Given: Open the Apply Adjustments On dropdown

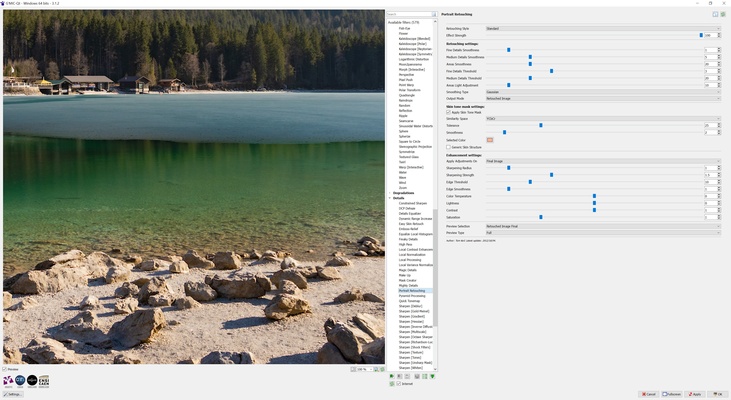Looking at the screenshot, I should tap(603, 161).
